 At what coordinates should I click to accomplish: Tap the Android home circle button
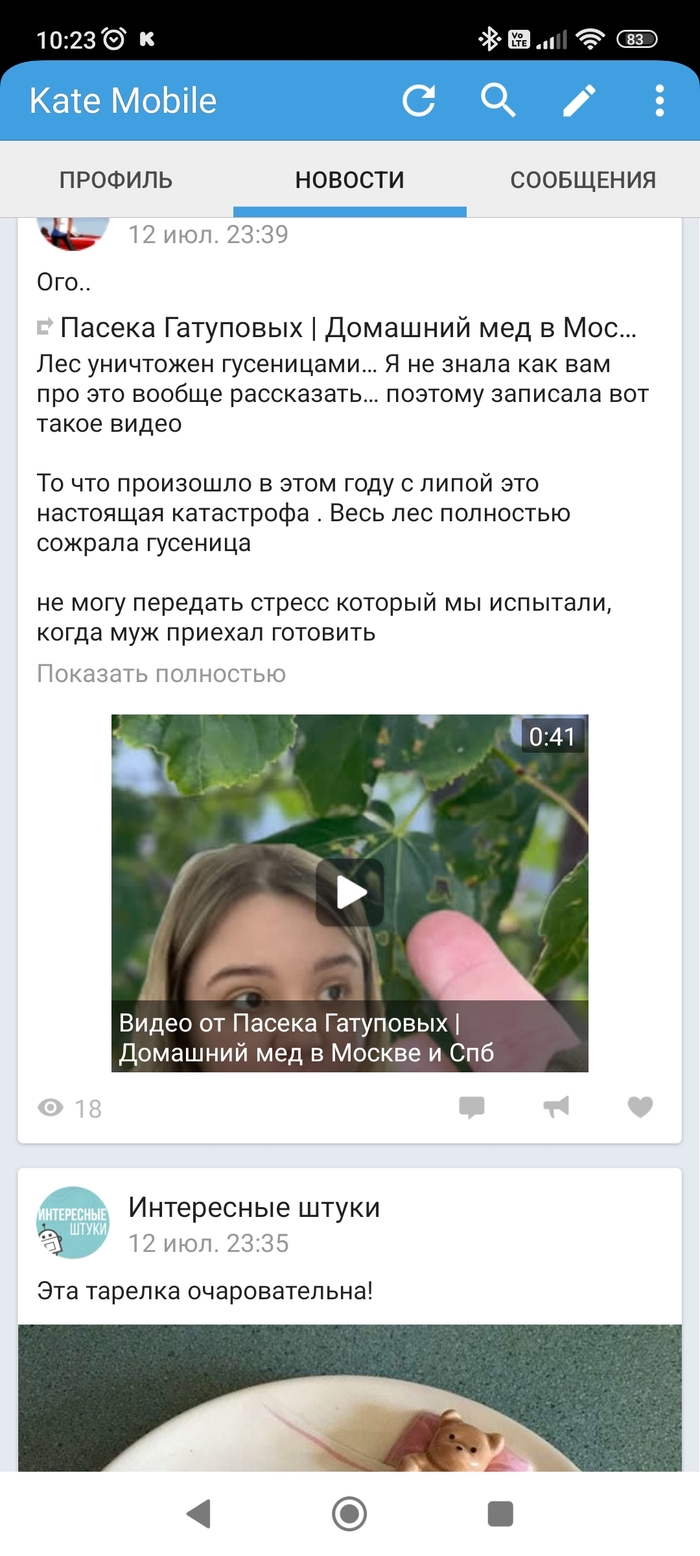[349, 1513]
